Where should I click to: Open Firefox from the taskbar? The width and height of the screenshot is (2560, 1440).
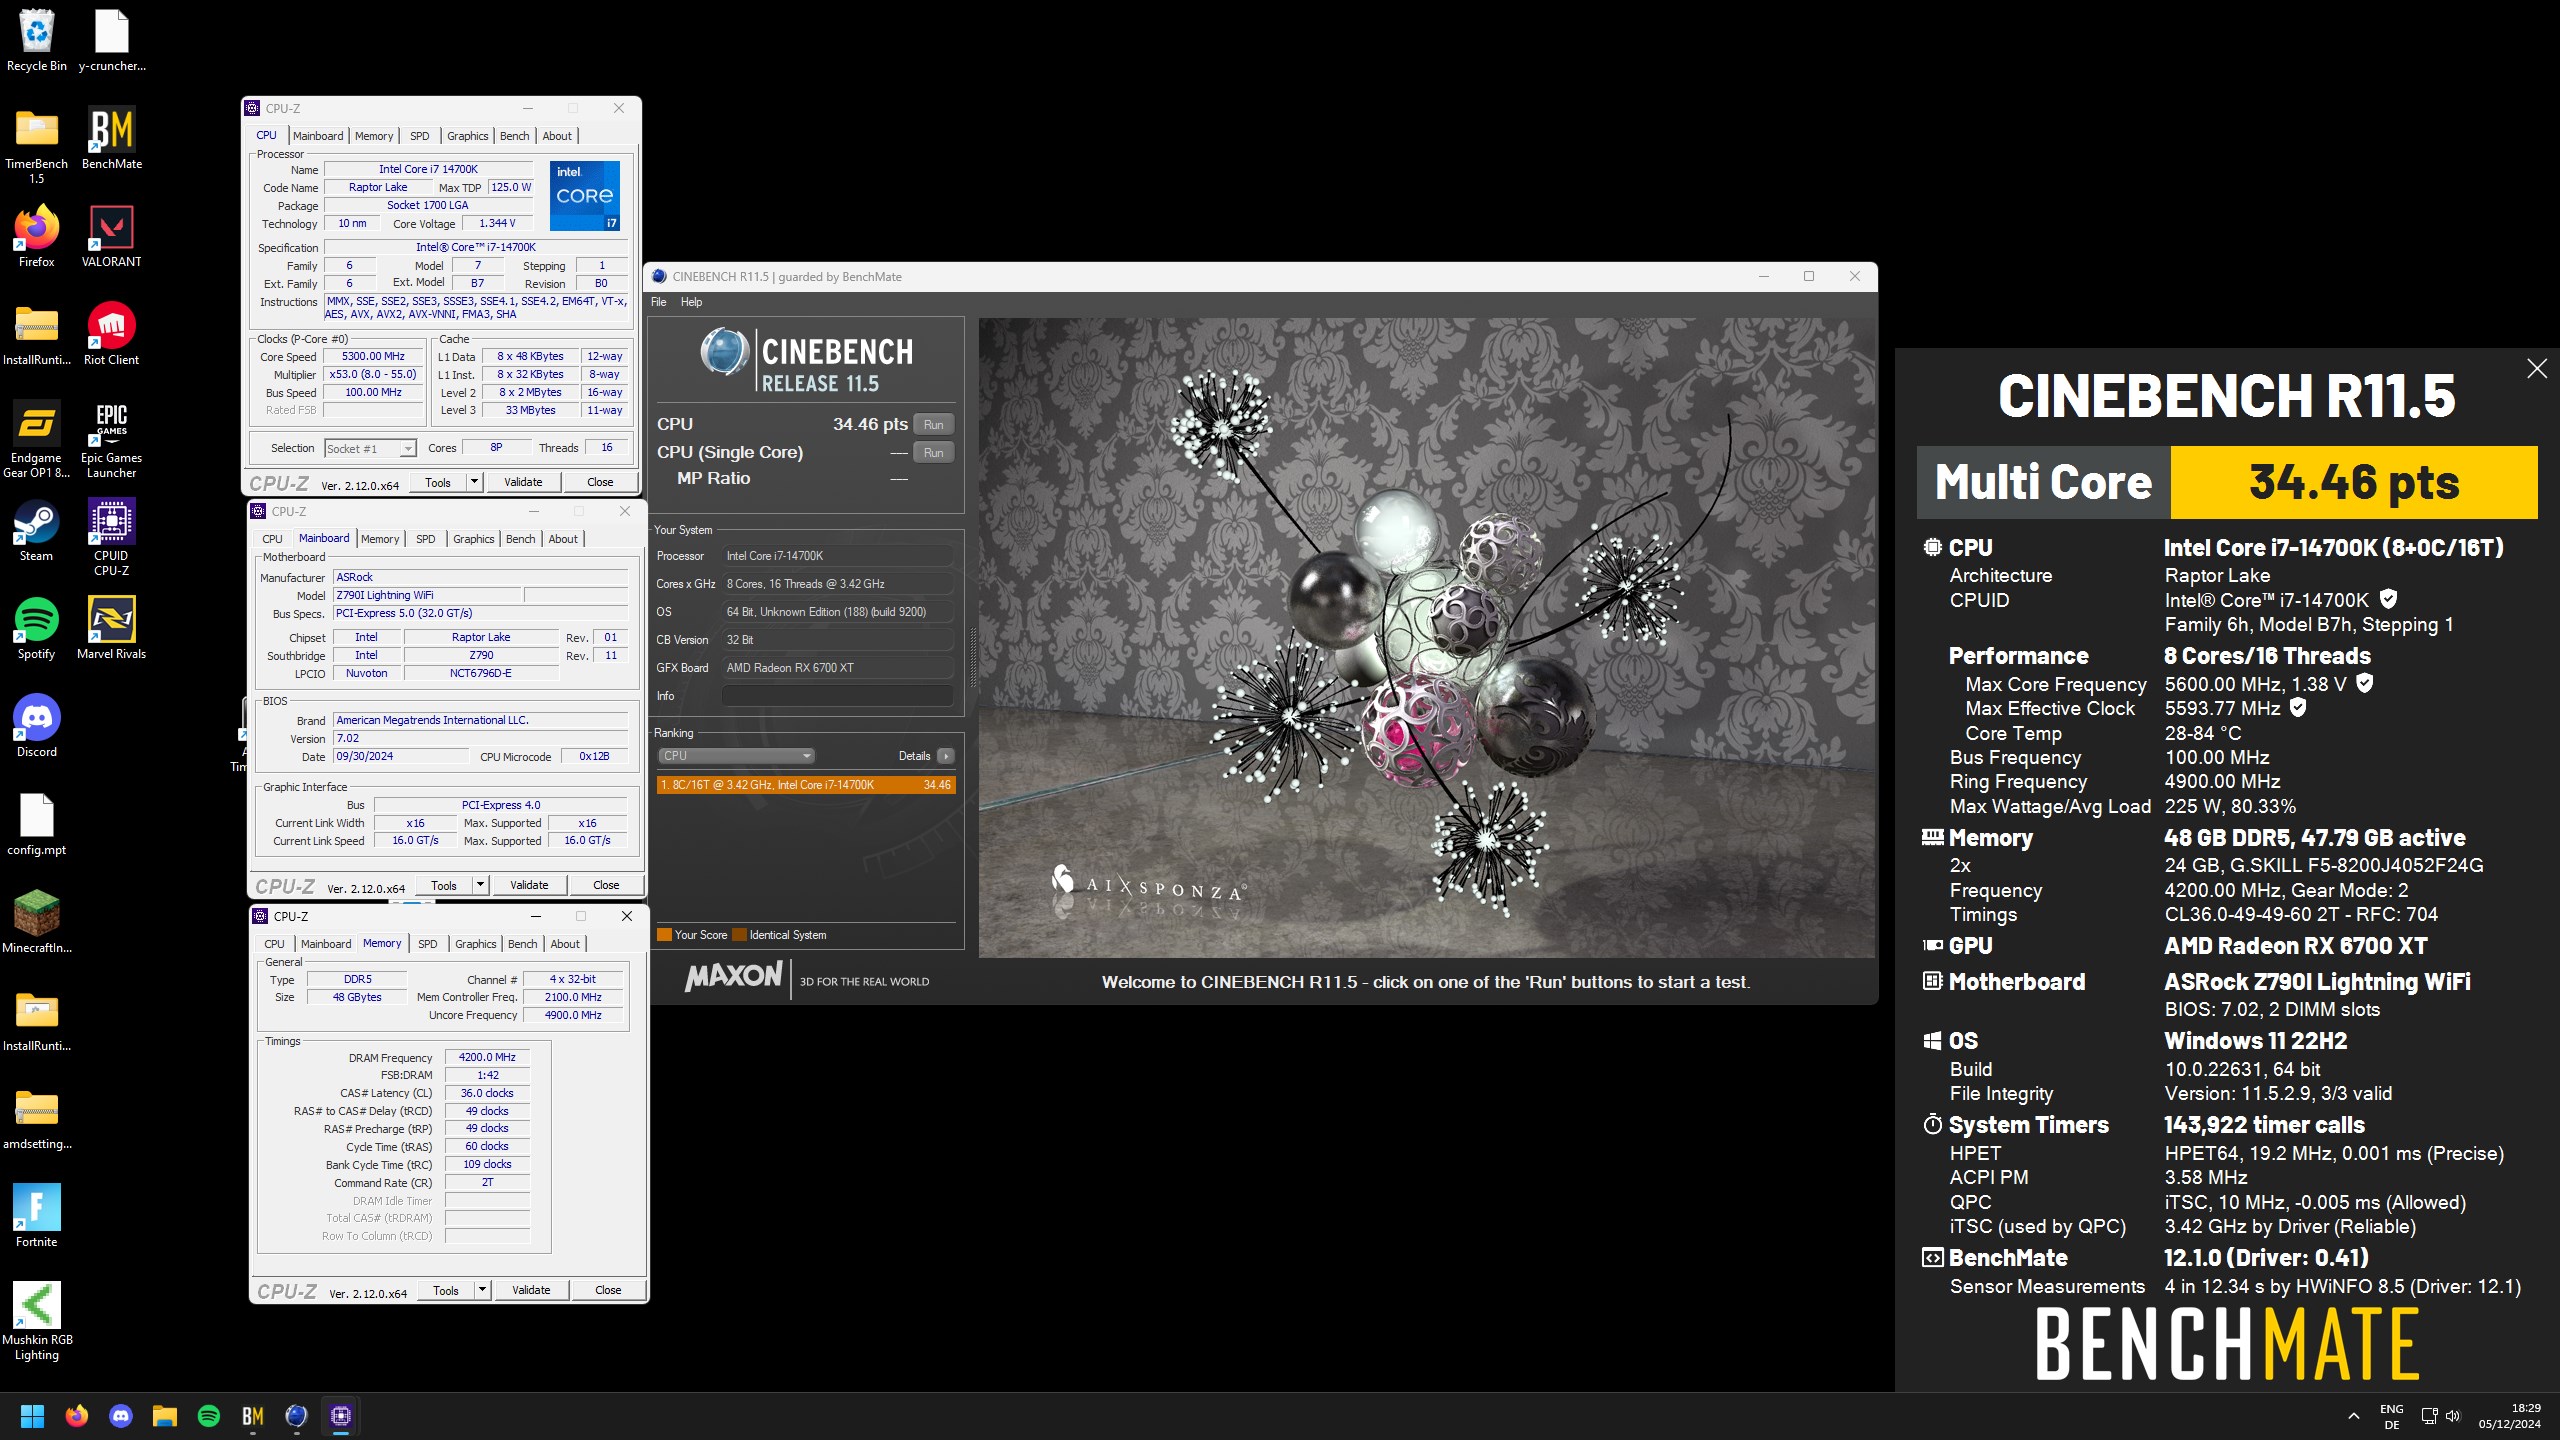77,1416
